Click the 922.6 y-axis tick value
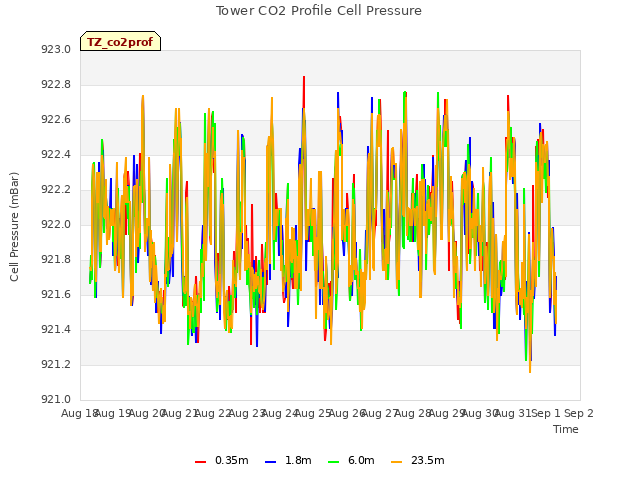 pos(56,120)
